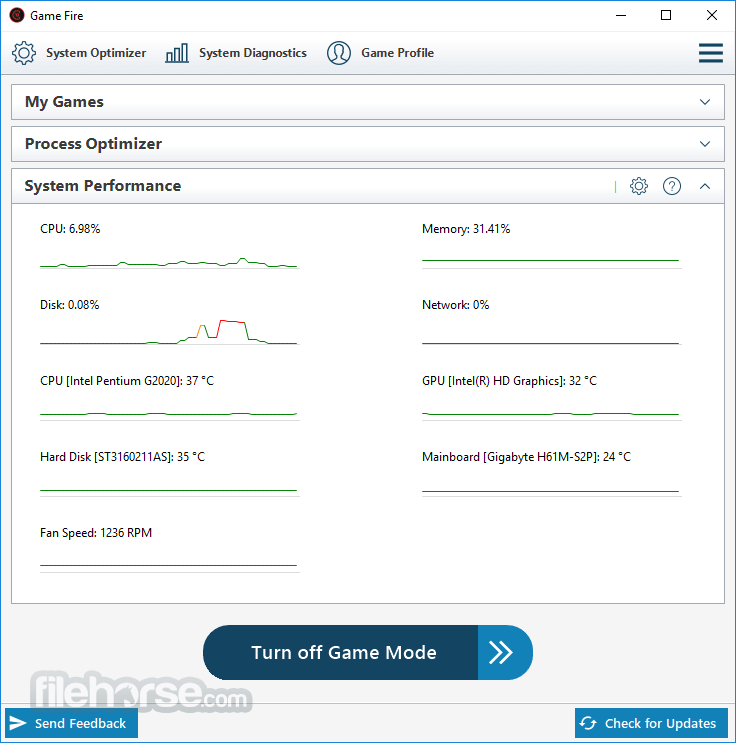Image resolution: width=736 pixels, height=743 pixels.
Task: Click the Disk: 0.08% label
Action: pyautogui.click(x=70, y=305)
